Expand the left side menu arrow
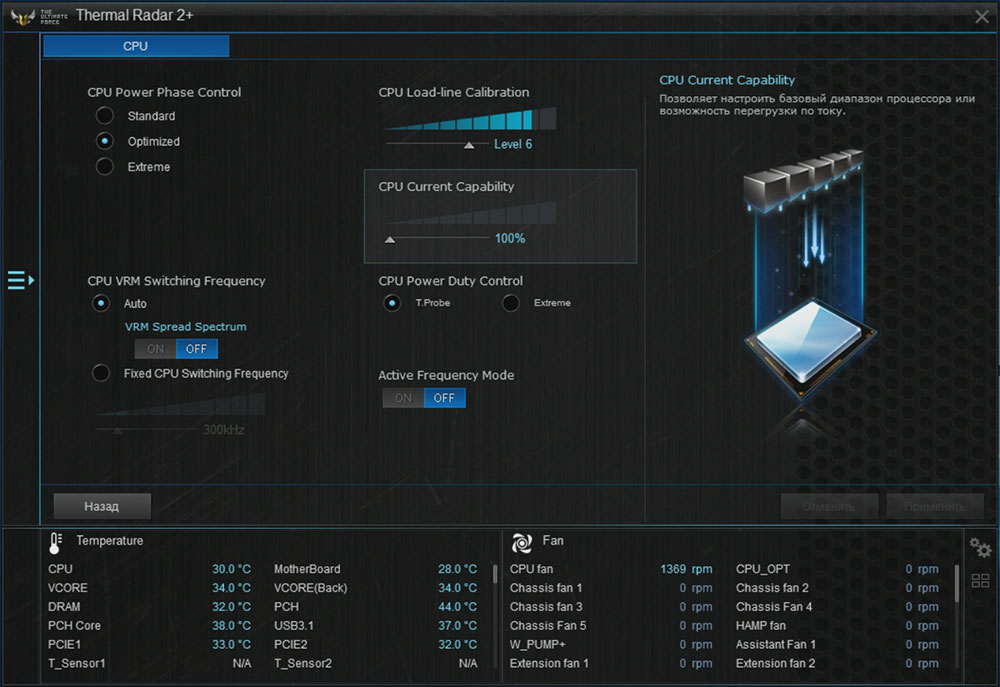The image size is (1000, 687). coord(20,280)
